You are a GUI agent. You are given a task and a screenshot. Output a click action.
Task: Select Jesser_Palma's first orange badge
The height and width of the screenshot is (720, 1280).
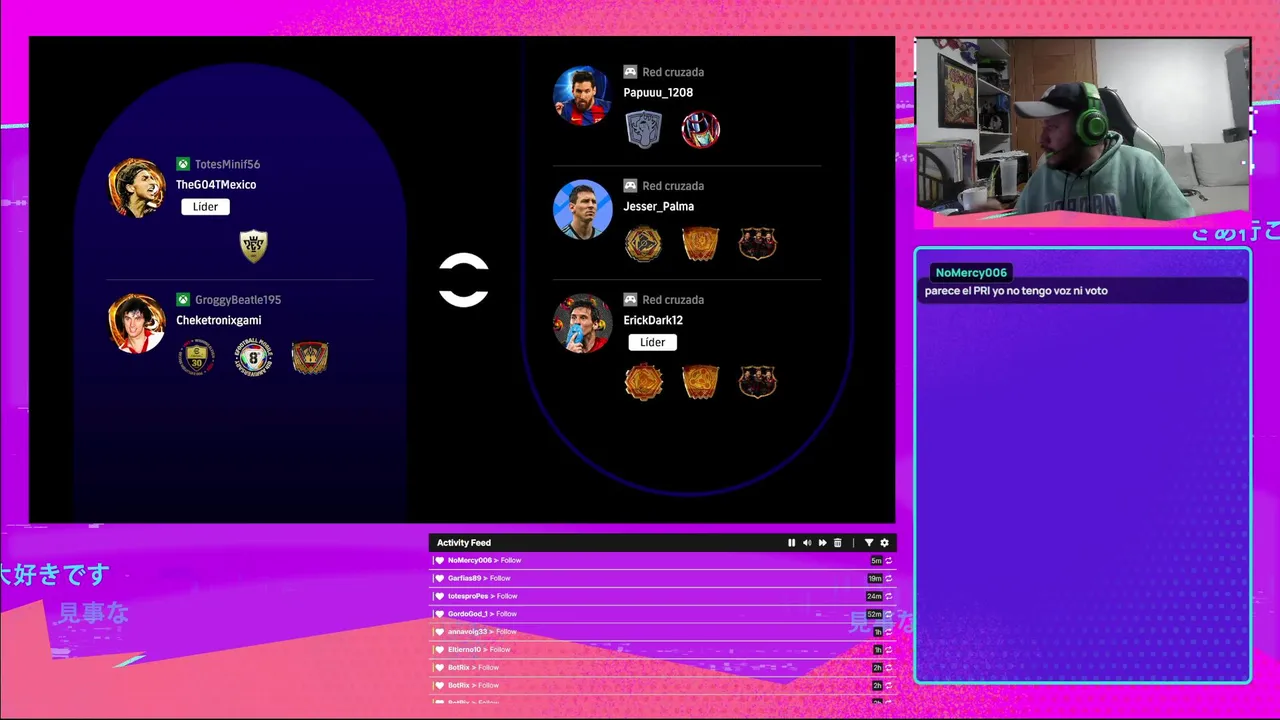(x=643, y=244)
